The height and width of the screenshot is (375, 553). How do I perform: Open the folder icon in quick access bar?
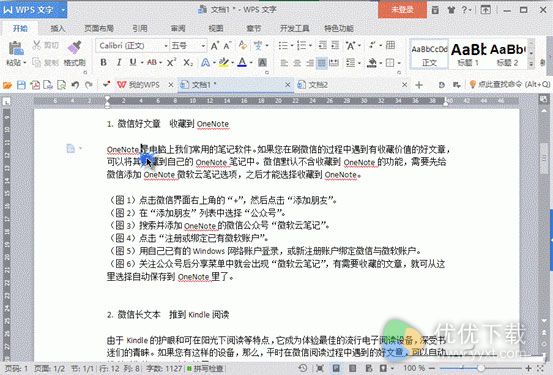click(7, 85)
